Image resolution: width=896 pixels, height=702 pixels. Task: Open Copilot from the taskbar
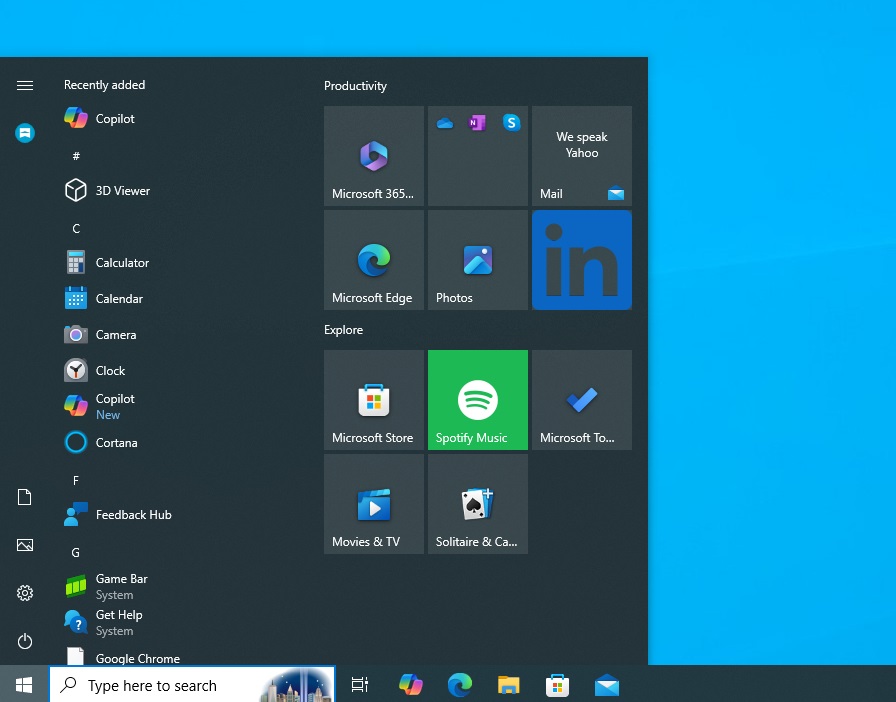pyautogui.click(x=411, y=685)
